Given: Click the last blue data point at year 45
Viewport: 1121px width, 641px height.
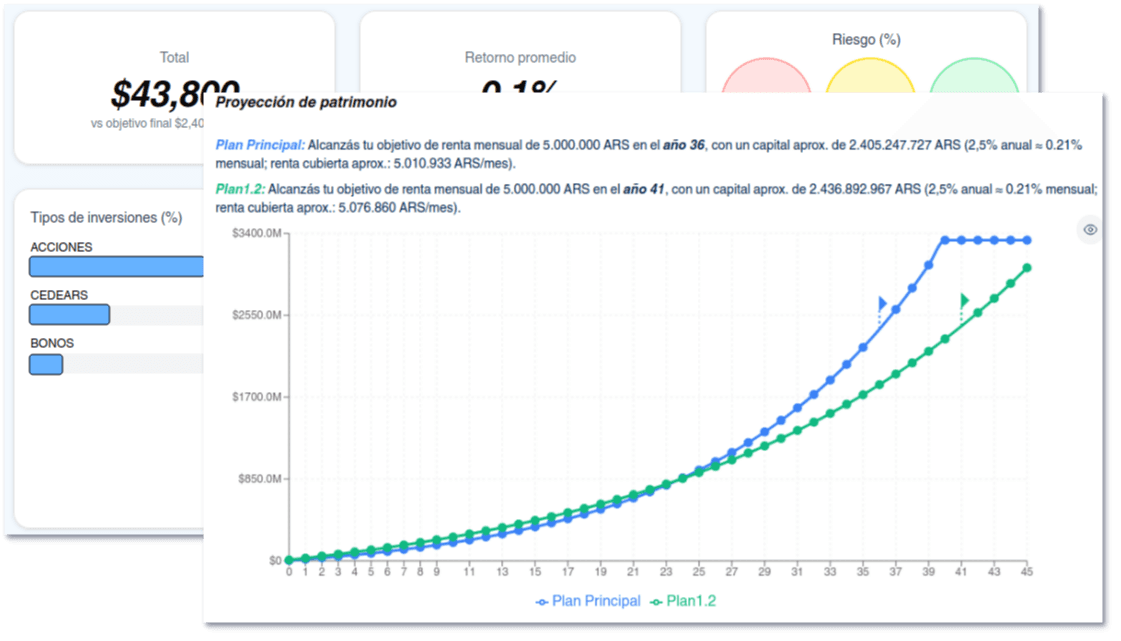Looking at the screenshot, I should [x=1026, y=240].
